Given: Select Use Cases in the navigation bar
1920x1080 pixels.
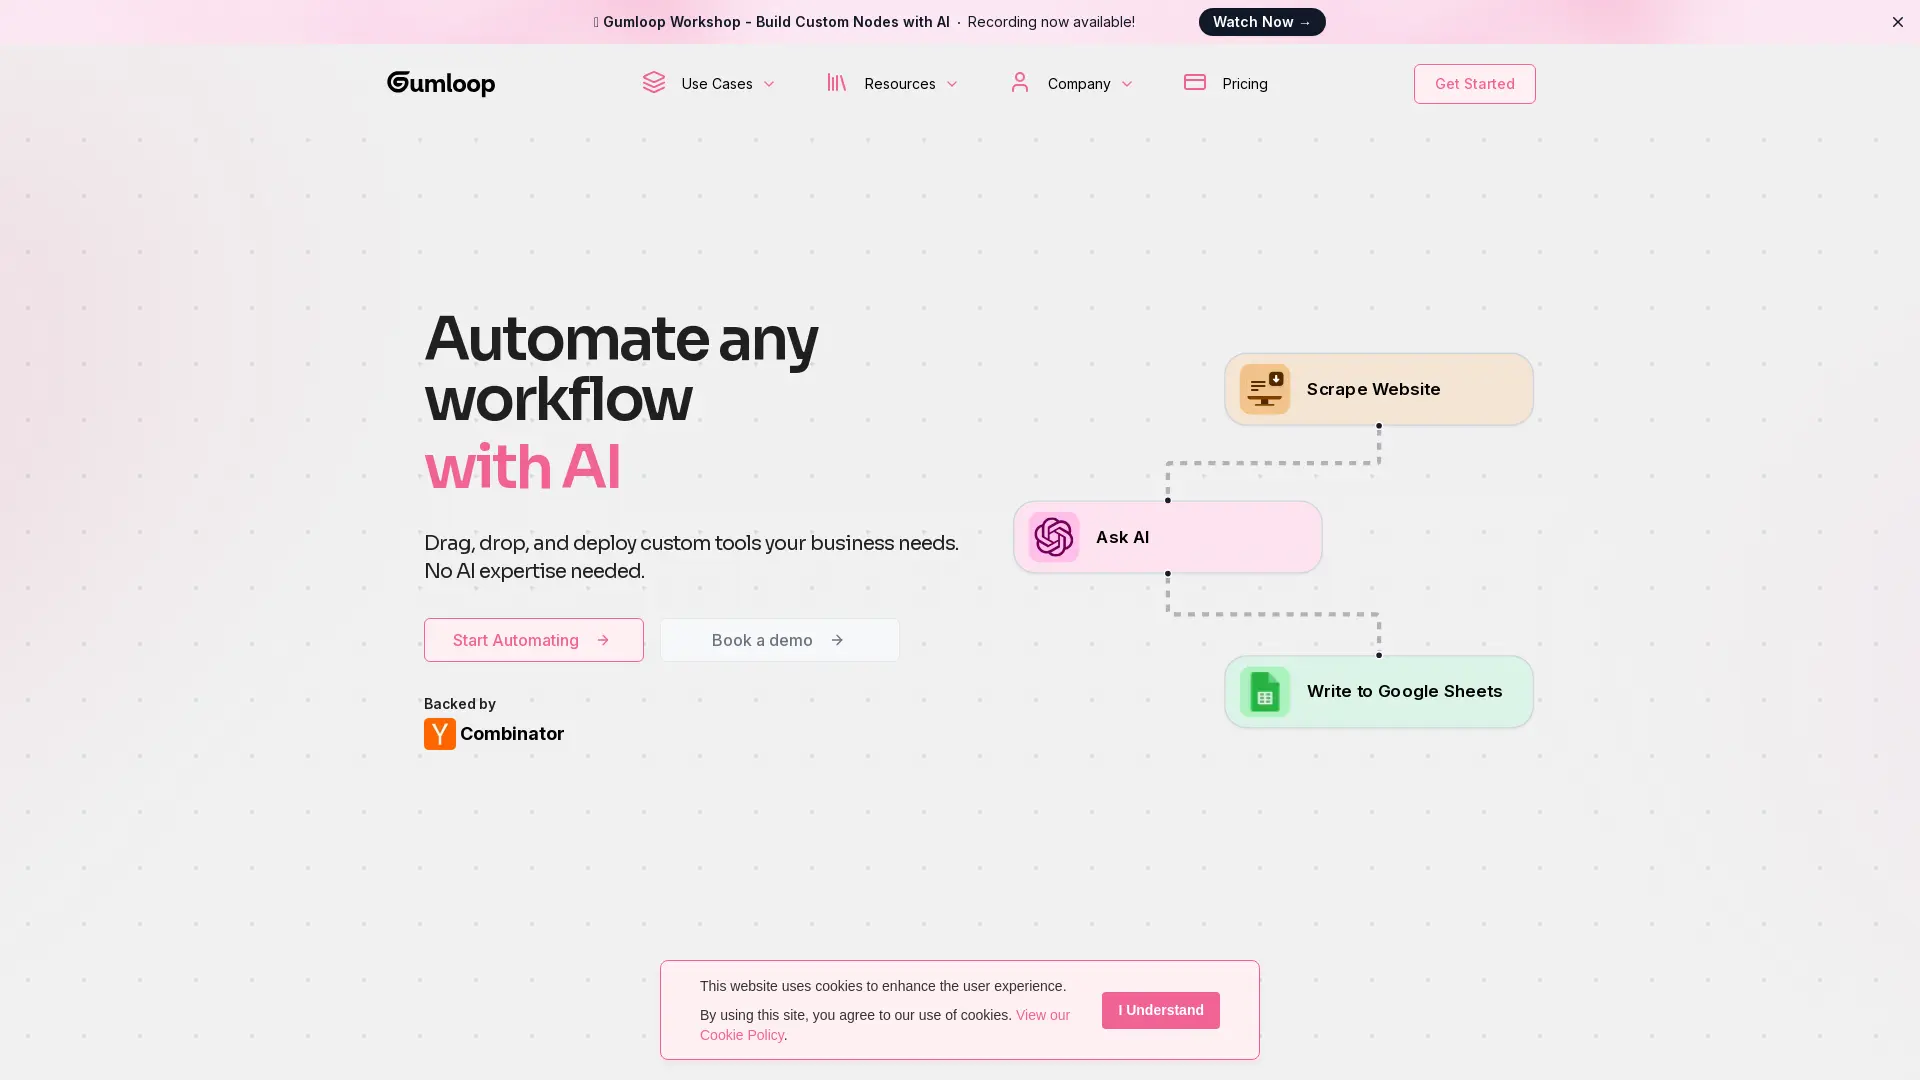Looking at the screenshot, I should click(x=716, y=83).
